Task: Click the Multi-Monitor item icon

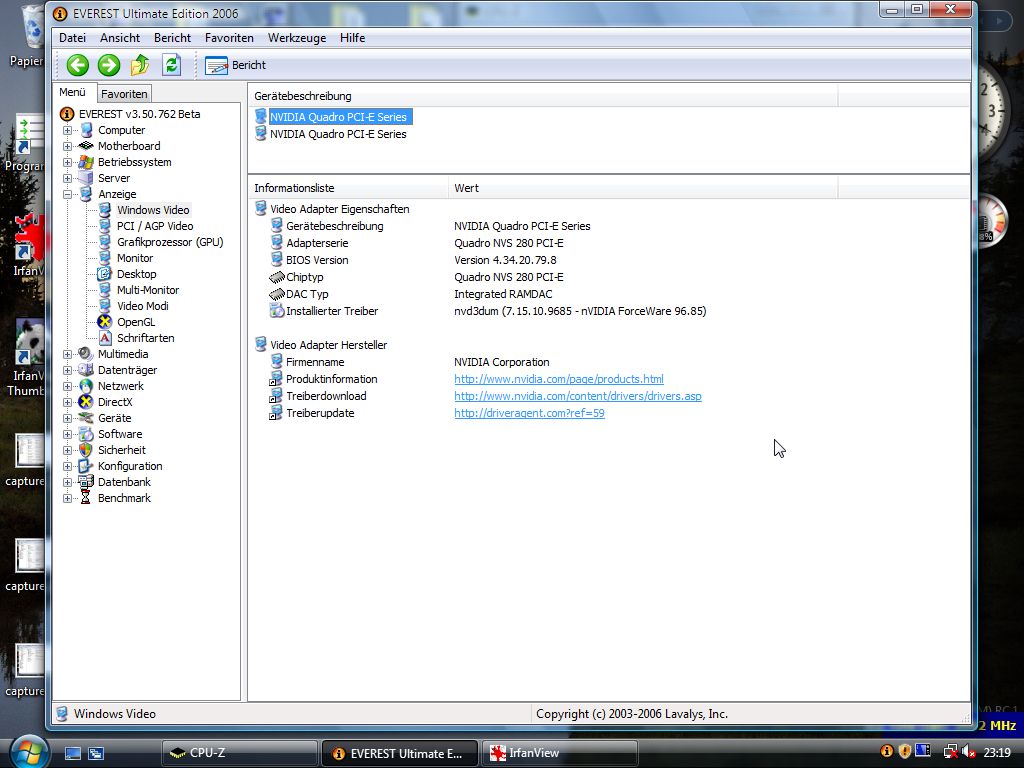Action: point(104,290)
